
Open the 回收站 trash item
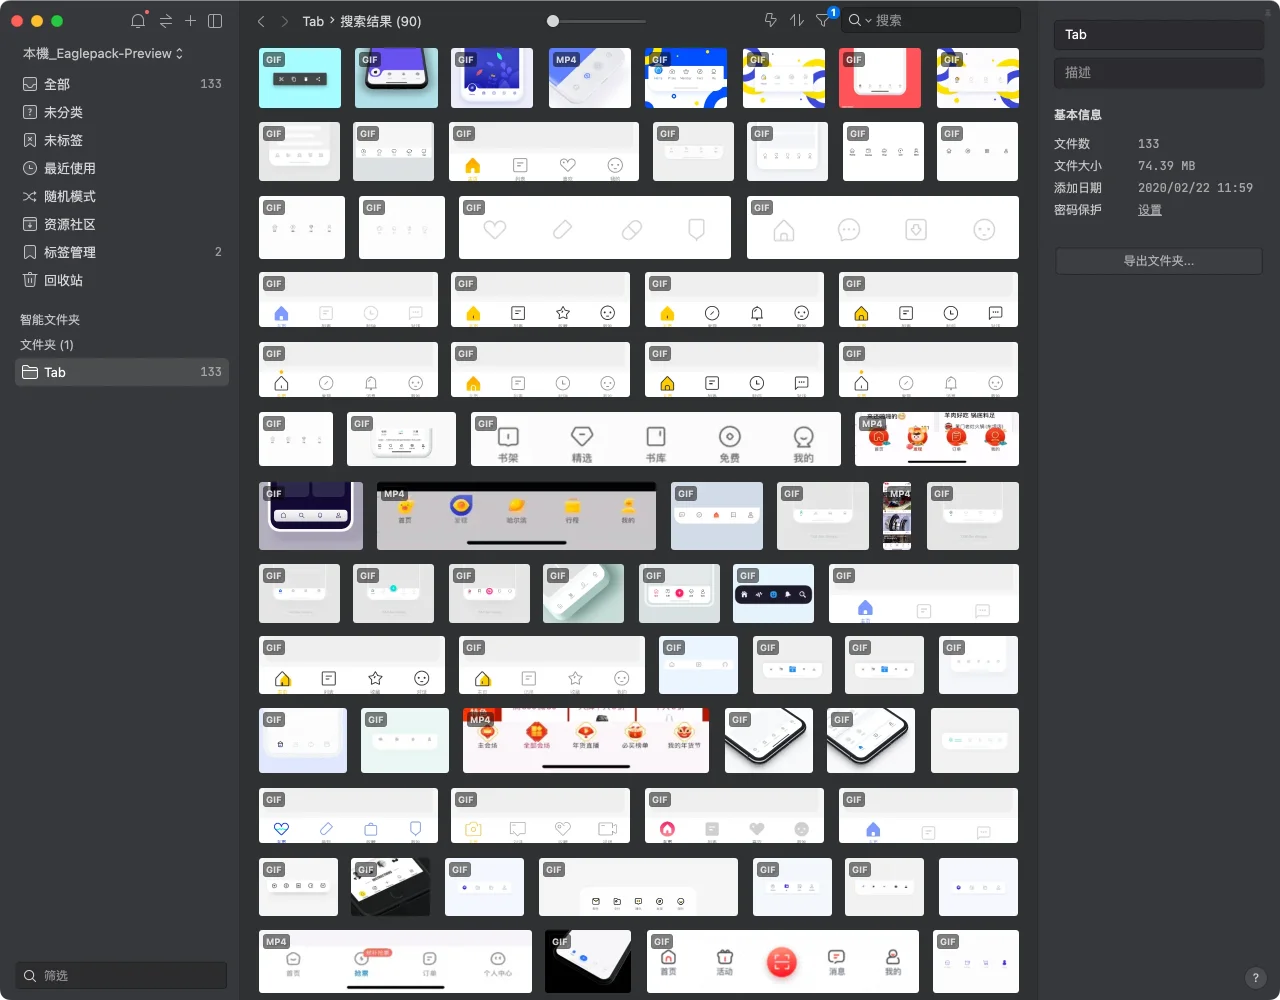coord(63,280)
